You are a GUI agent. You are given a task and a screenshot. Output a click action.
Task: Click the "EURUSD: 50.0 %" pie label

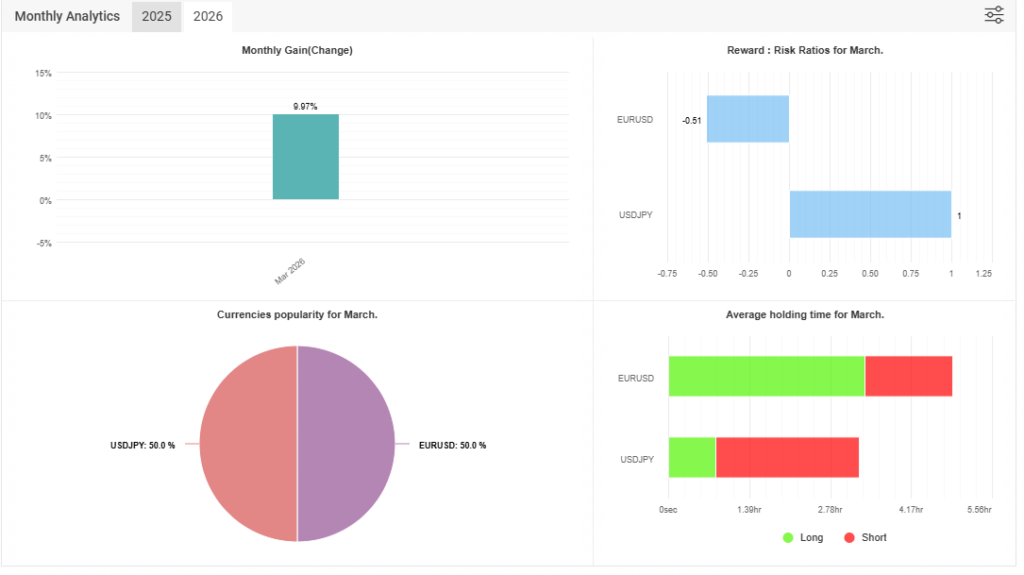(452, 445)
